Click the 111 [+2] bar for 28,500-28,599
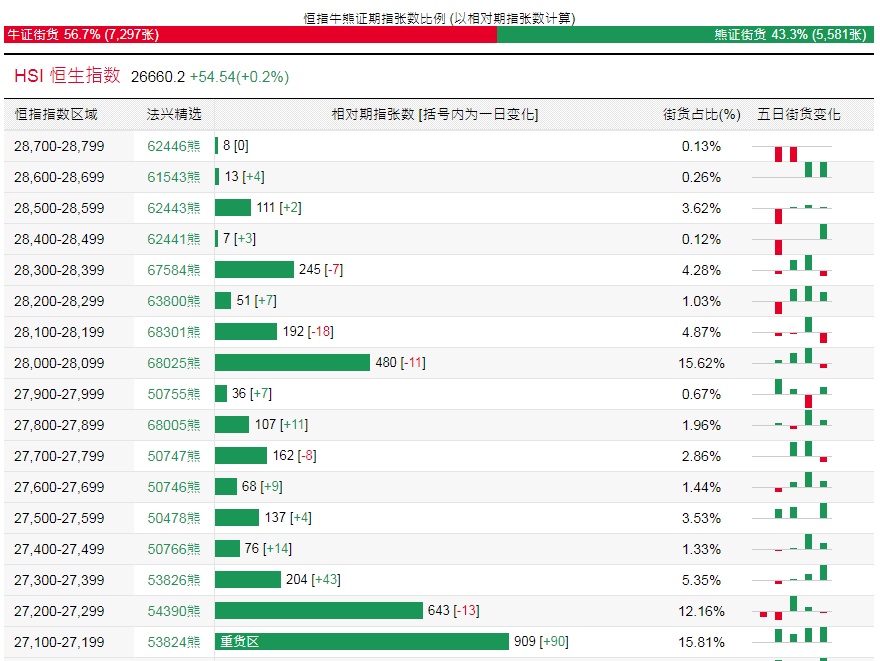 (x=233, y=208)
